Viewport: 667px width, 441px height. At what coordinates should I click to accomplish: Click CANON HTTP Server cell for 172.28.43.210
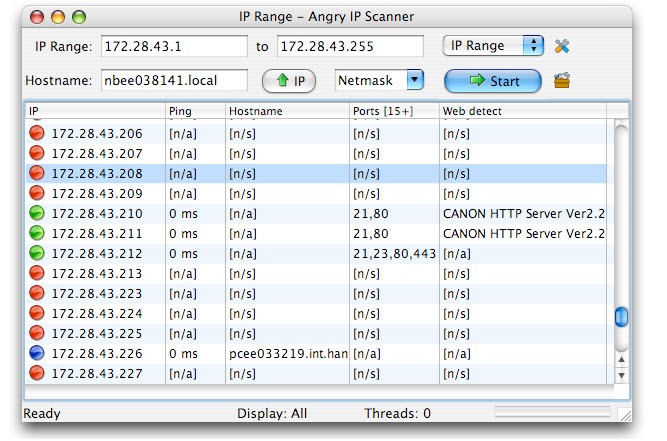pos(523,213)
